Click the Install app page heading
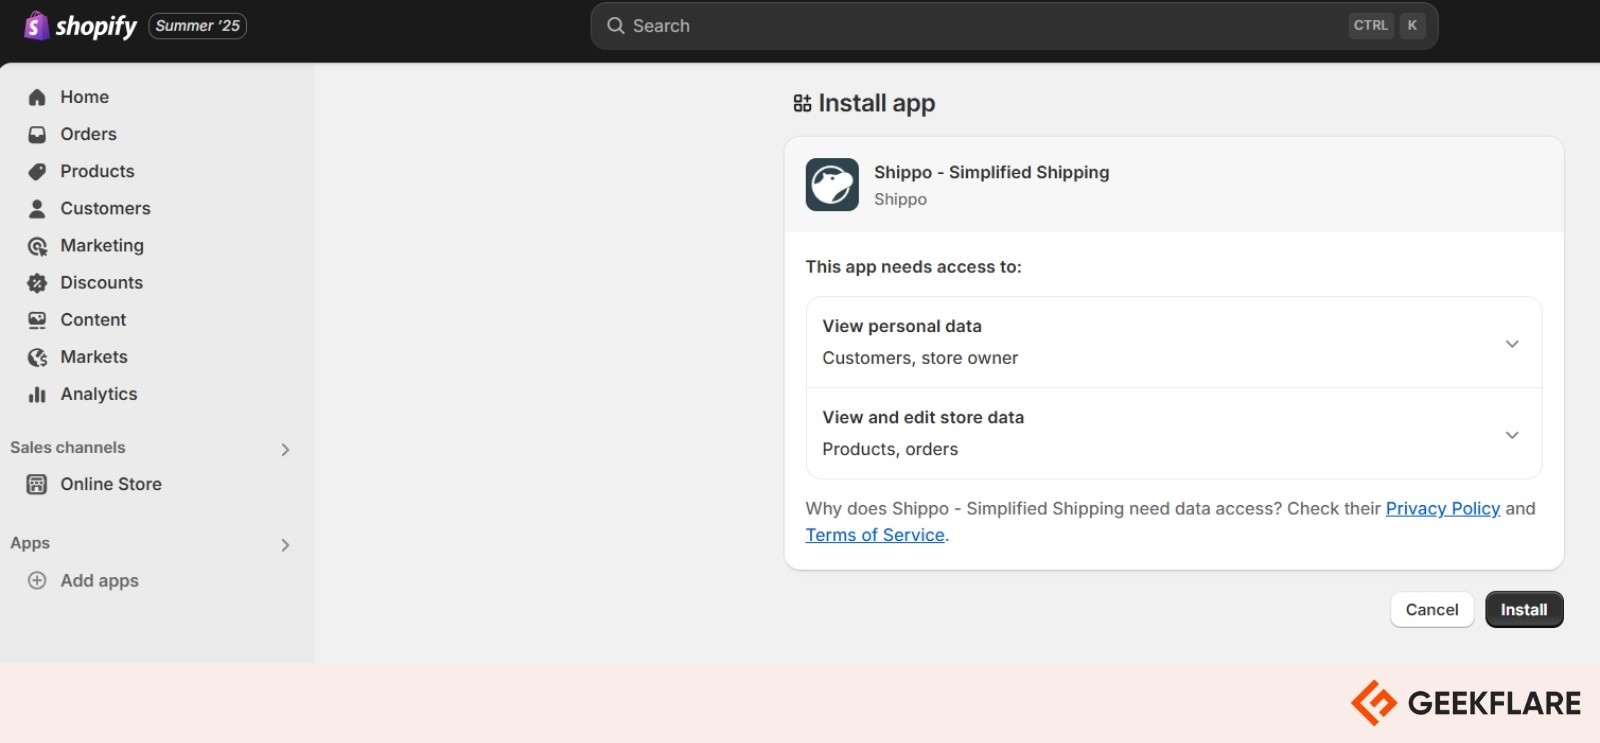The image size is (1600, 743). point(877,103)
